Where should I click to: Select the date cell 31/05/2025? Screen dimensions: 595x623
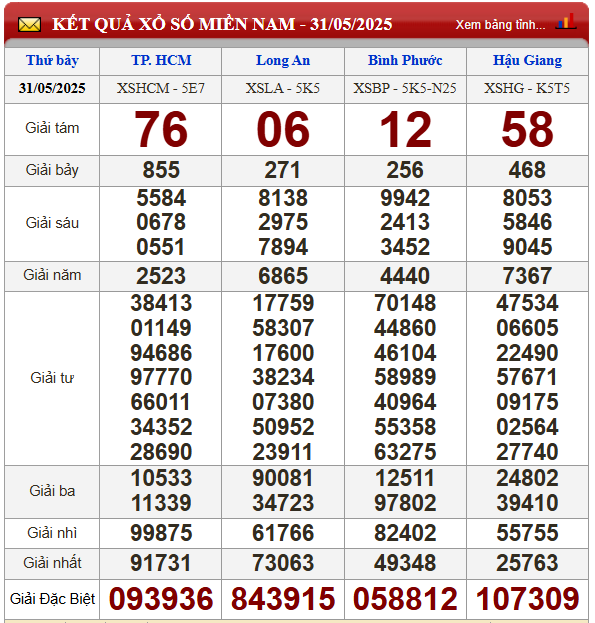tap(52, 88)
